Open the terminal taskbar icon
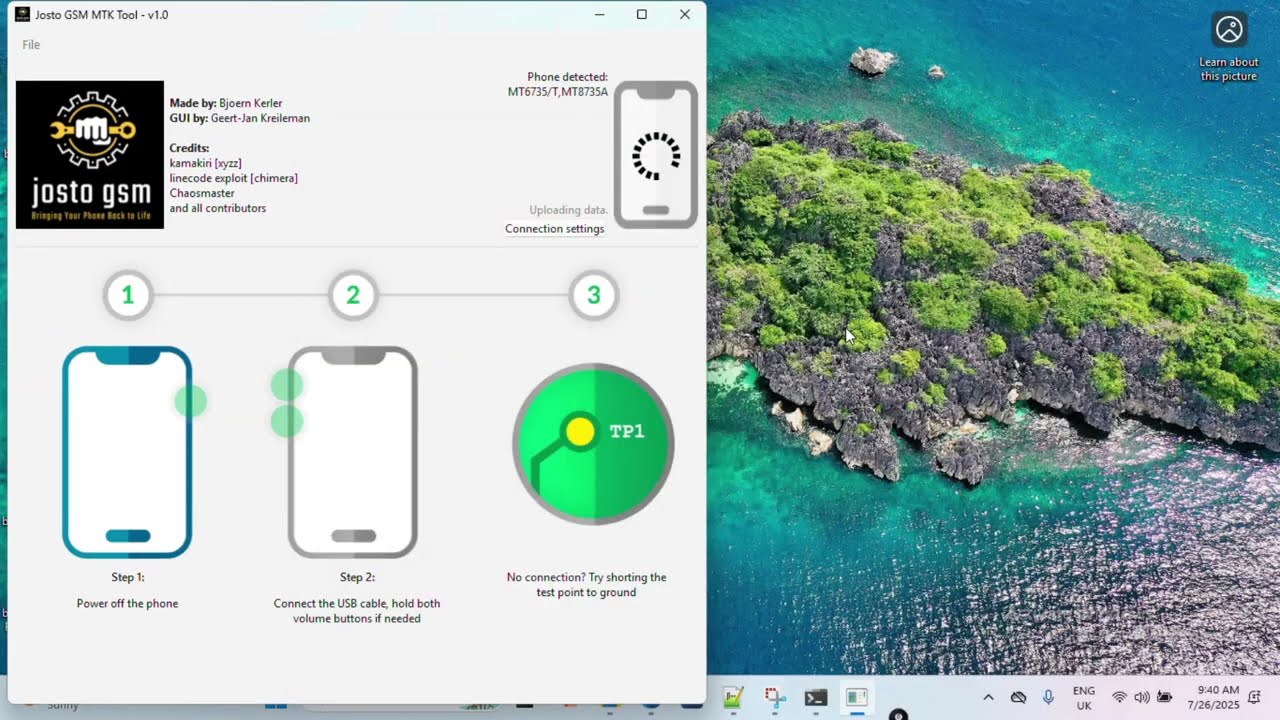The image size is (1280, 720). (816, 698)
